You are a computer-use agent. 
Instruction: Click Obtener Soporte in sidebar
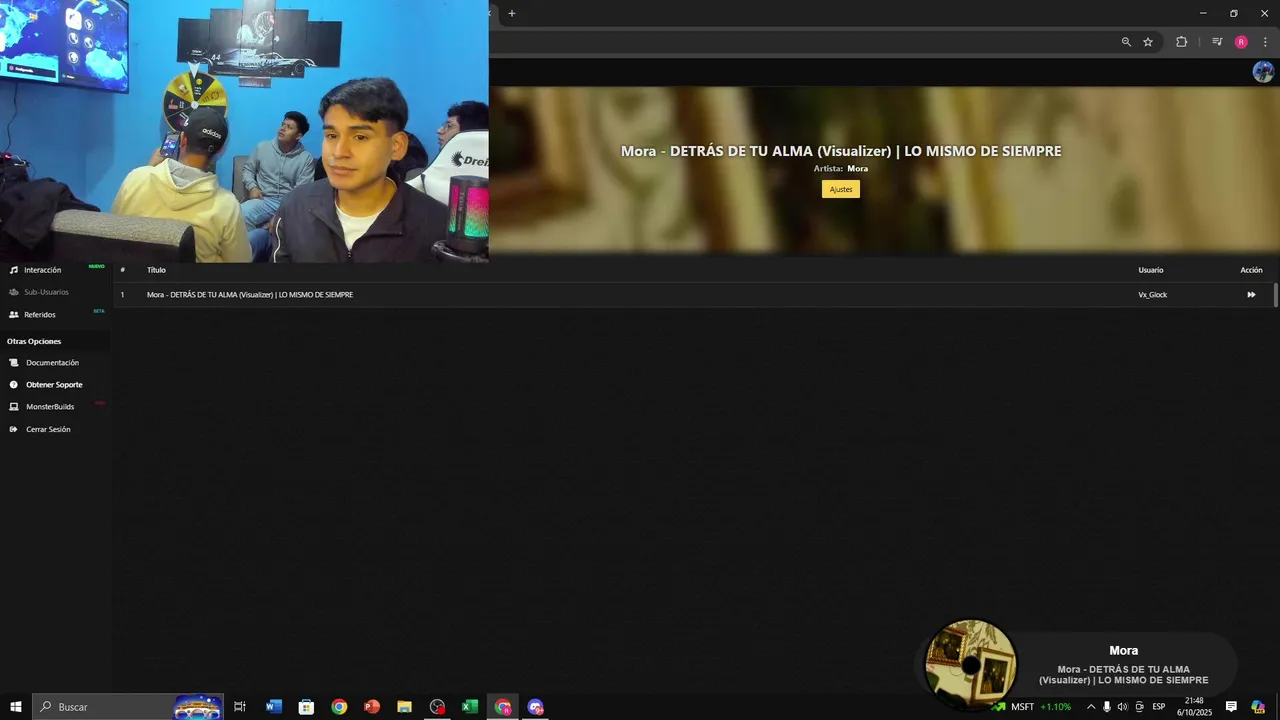(55, 384)
